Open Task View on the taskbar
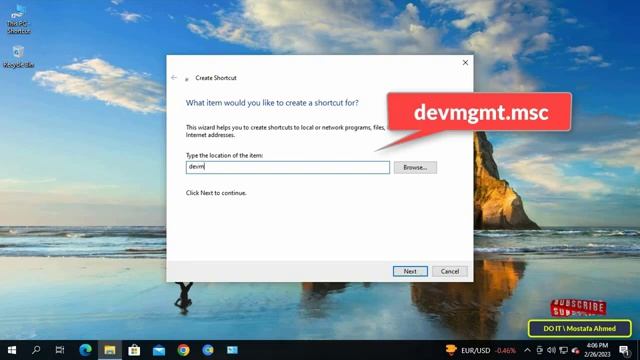 click(x=60, y=350)
